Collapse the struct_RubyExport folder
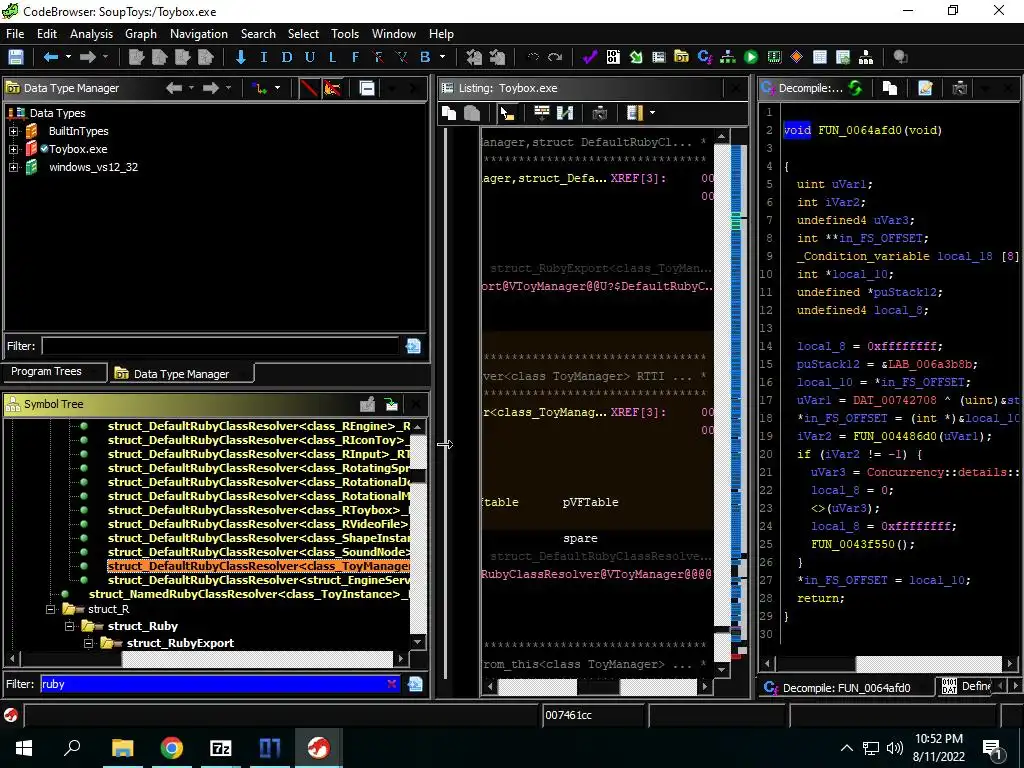This screenshot has height=768, width=1024. [88, 643]
